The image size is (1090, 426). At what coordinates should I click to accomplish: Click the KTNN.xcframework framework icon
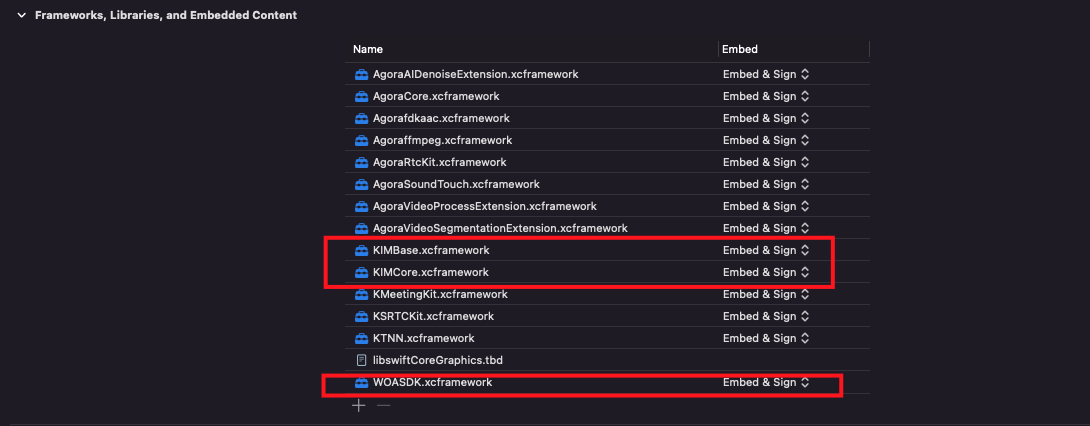coord(362,338)
